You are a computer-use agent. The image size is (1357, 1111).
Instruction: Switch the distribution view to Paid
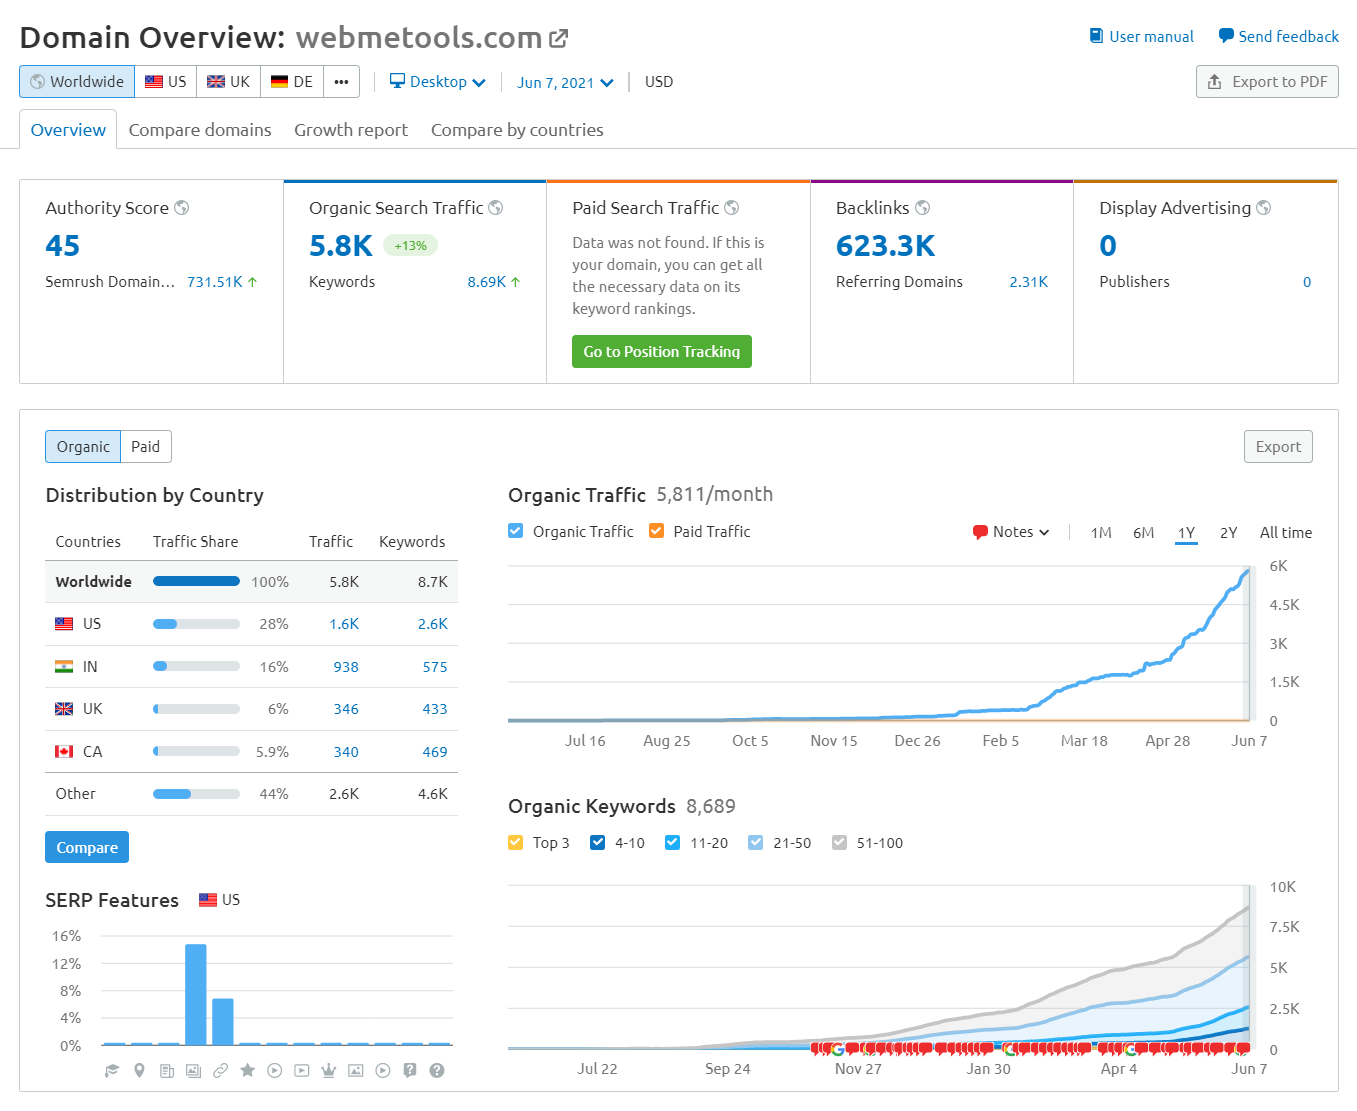[x=146, y=447]
